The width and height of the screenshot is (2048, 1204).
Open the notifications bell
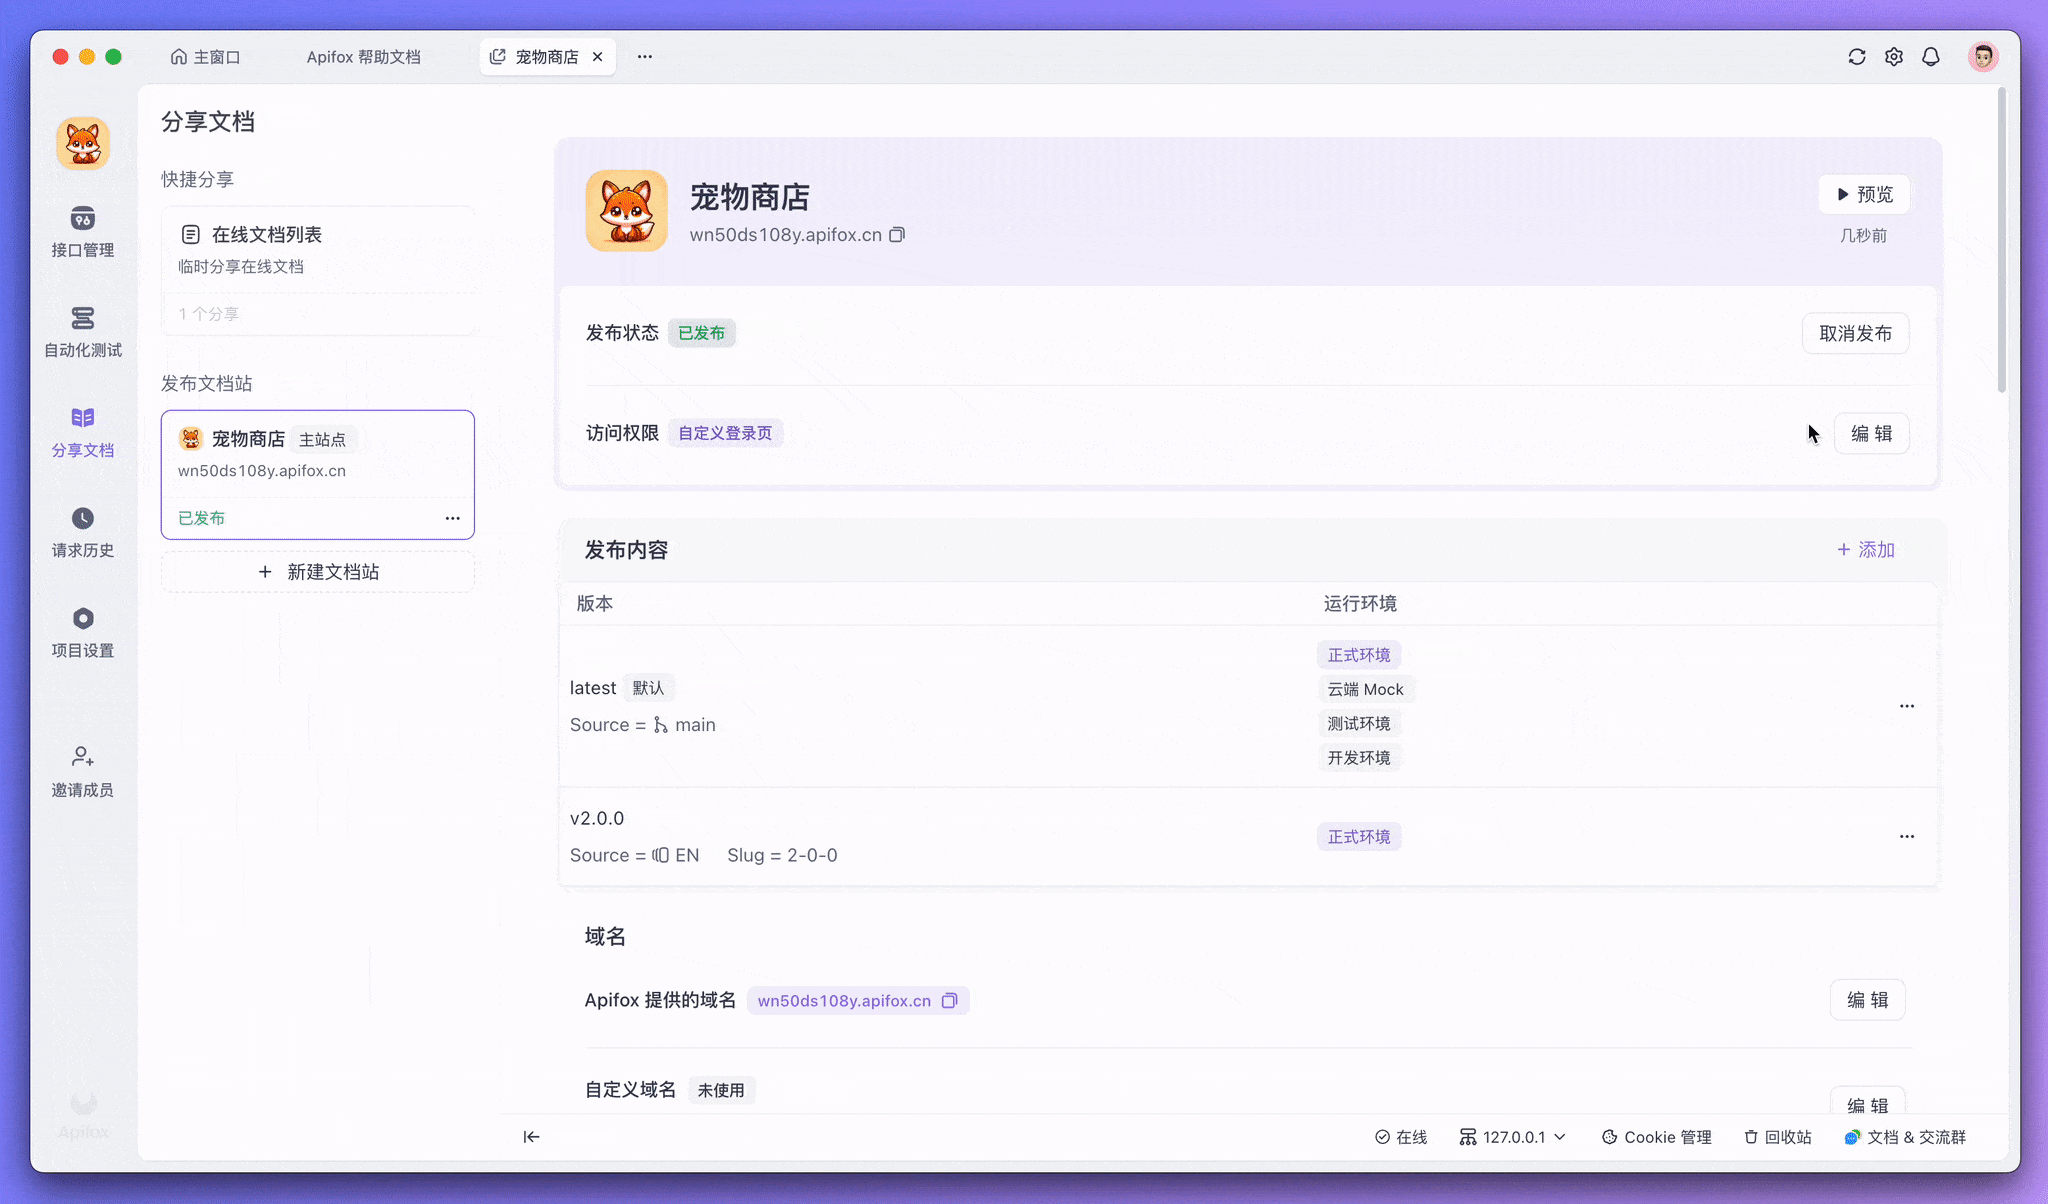click(1931, 57)
